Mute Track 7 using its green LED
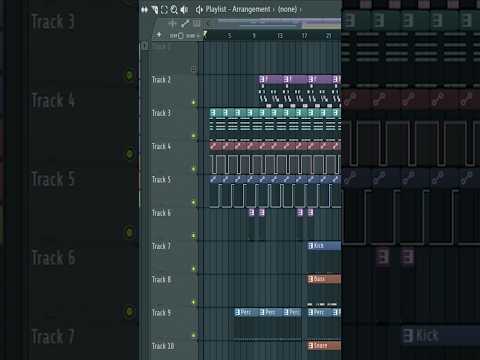480x360 pixels. [194, 269]
